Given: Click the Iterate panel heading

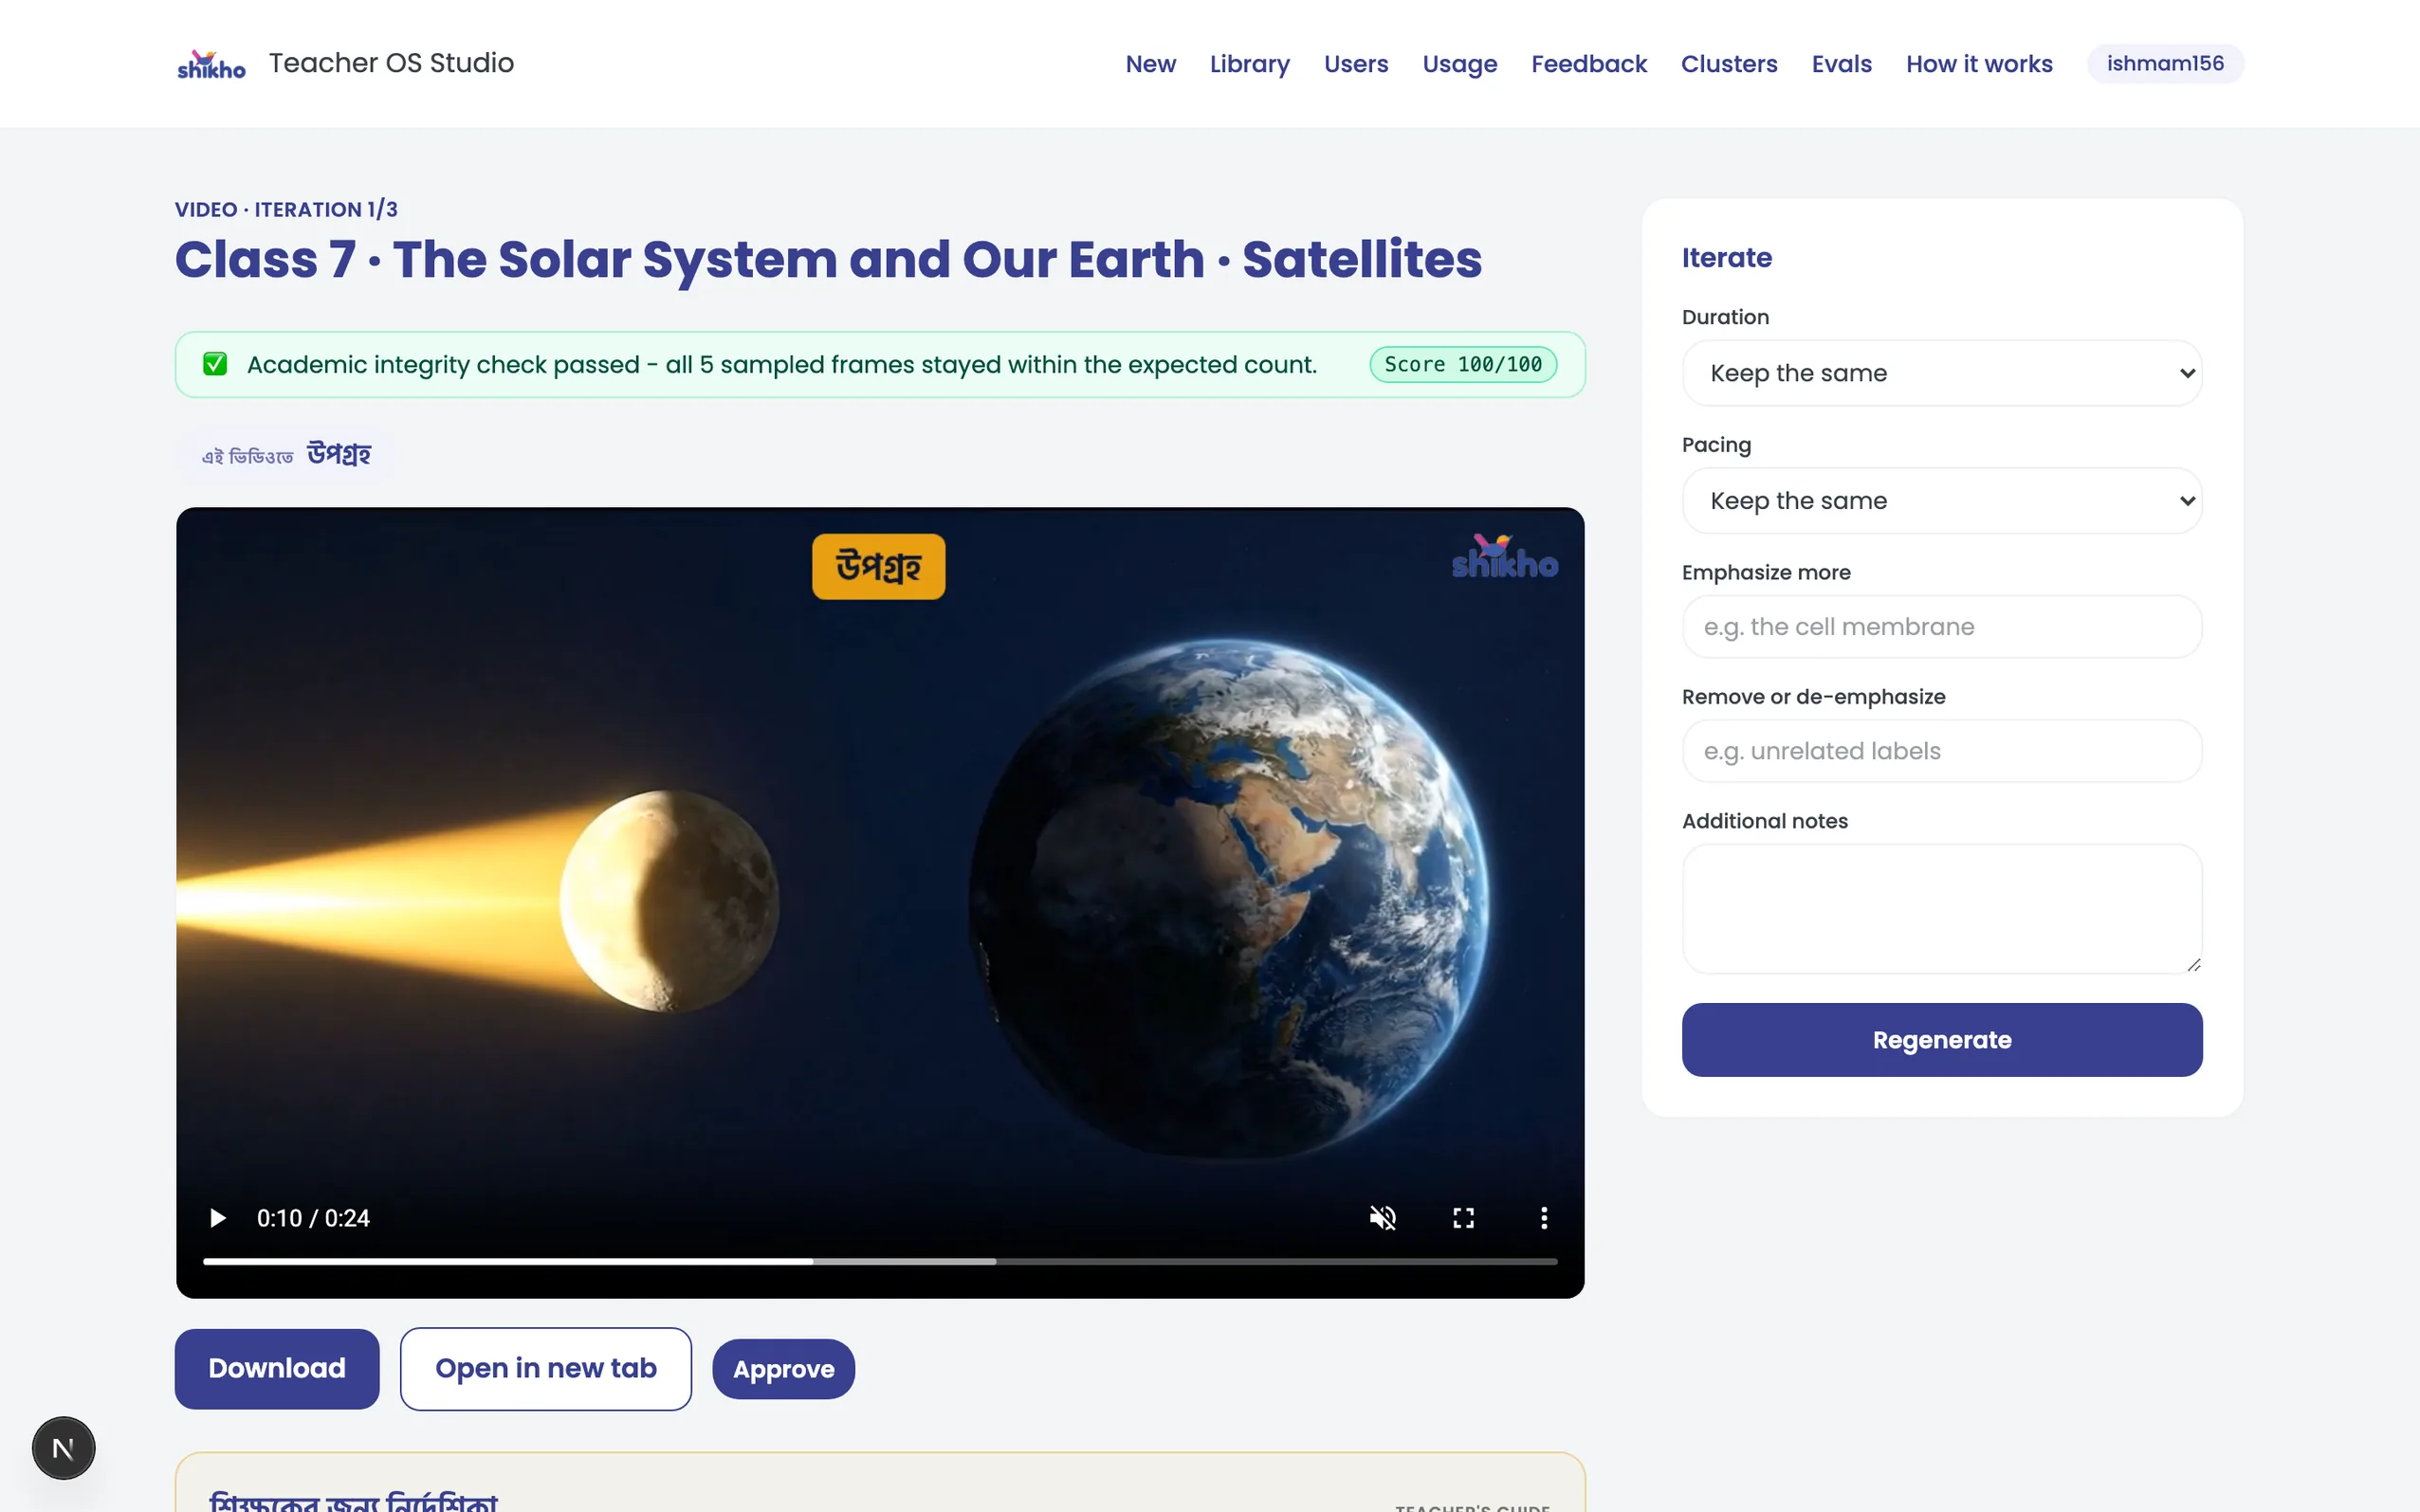Looking at the screenshot, I should pos(1726,257).
